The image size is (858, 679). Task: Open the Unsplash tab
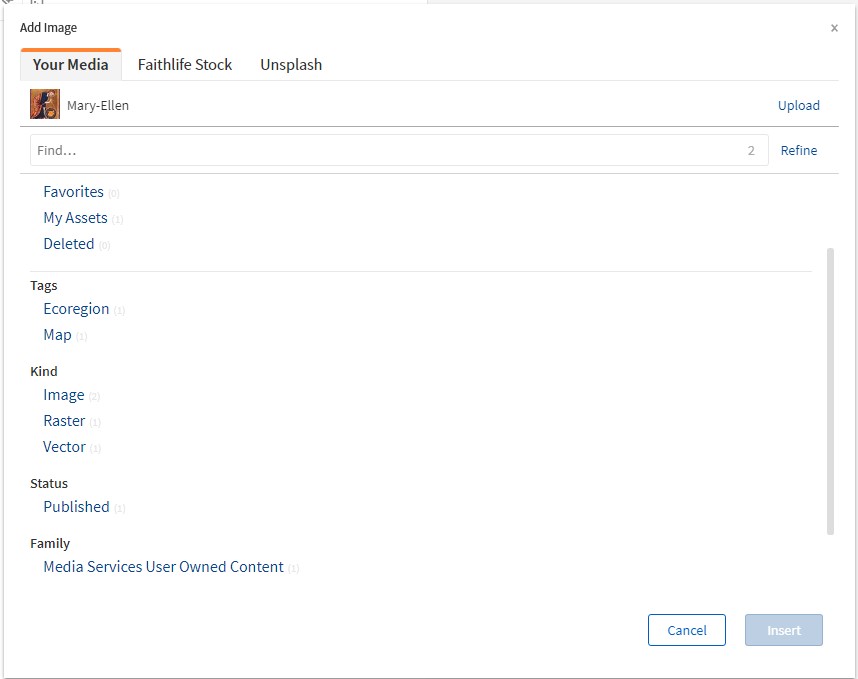(291, 64)
